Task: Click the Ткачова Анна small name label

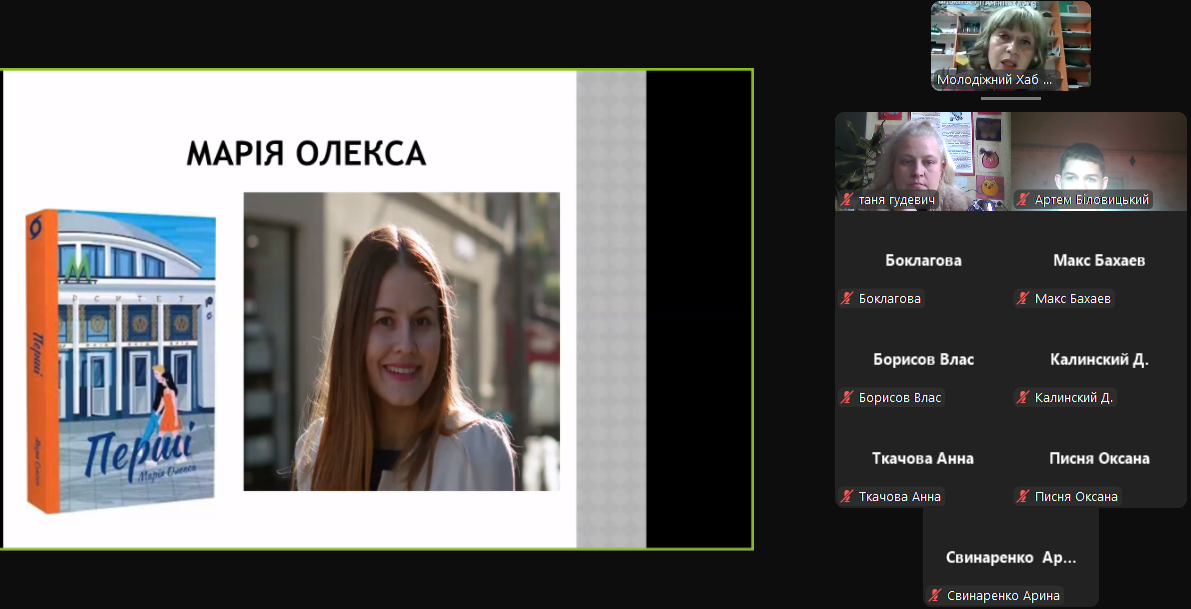Action: [899, 497]
